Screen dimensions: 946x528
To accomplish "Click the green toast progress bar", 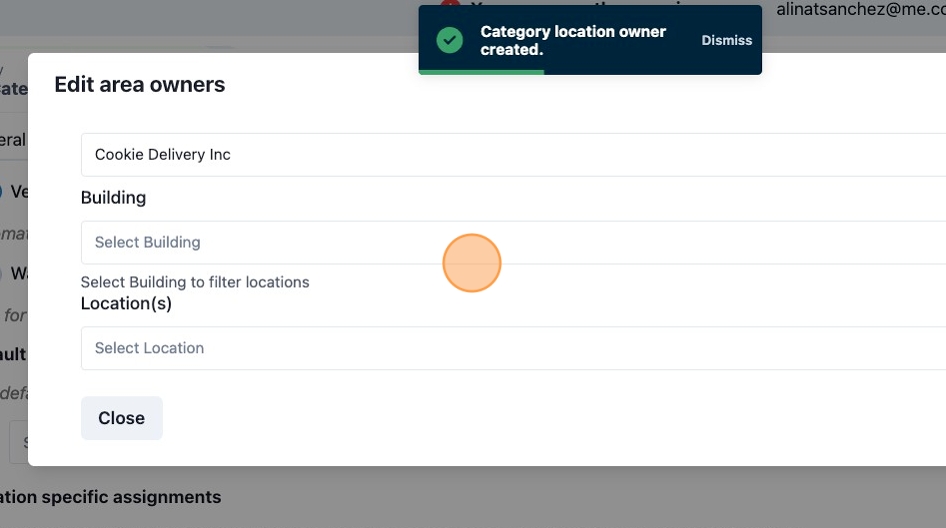I will pos(481,72).
